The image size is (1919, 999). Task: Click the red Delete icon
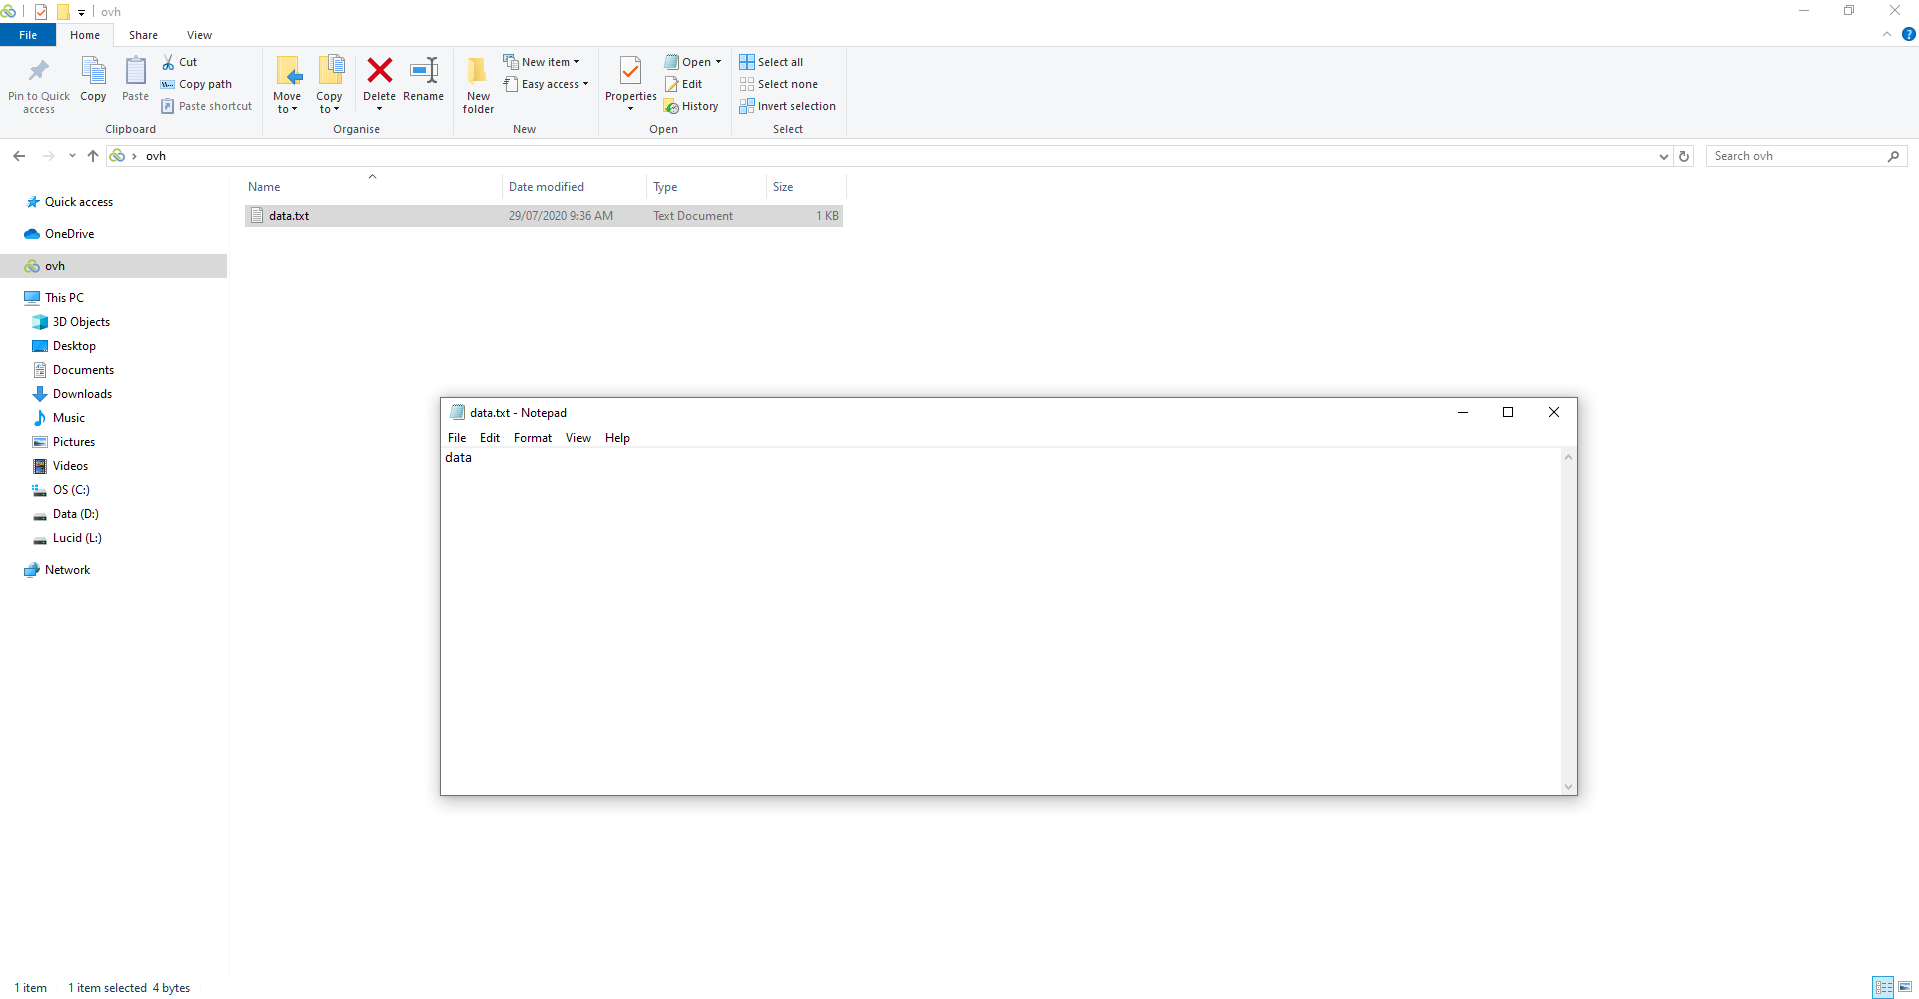tap(380, 70)
